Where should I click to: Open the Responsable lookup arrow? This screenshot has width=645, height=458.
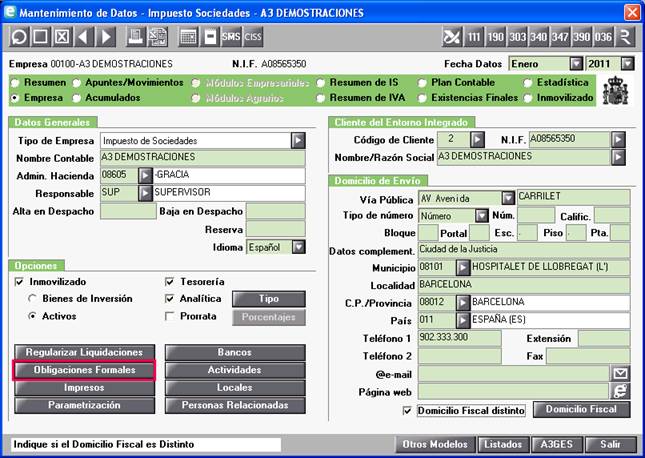point(145,193)
